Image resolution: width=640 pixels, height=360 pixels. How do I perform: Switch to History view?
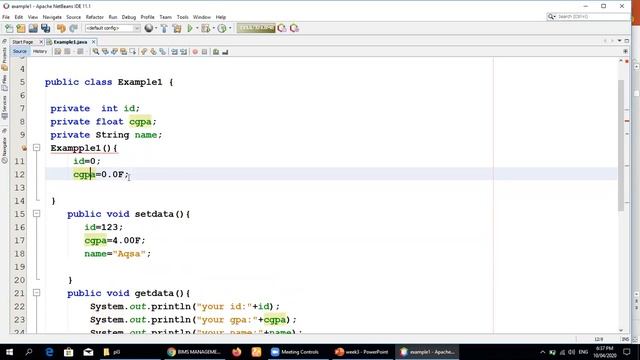[x=40, y=51]
